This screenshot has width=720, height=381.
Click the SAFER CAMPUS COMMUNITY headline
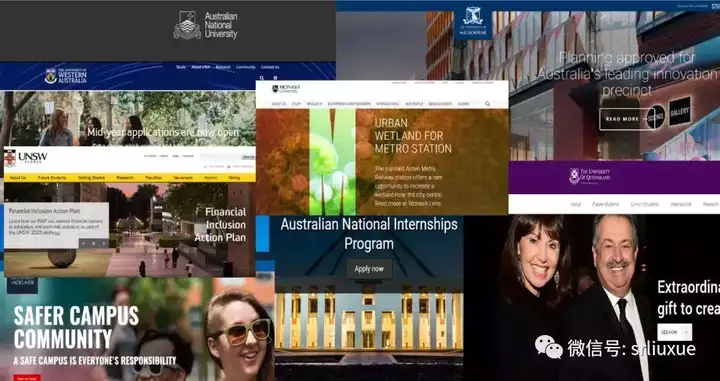click(x=76, y=327)
